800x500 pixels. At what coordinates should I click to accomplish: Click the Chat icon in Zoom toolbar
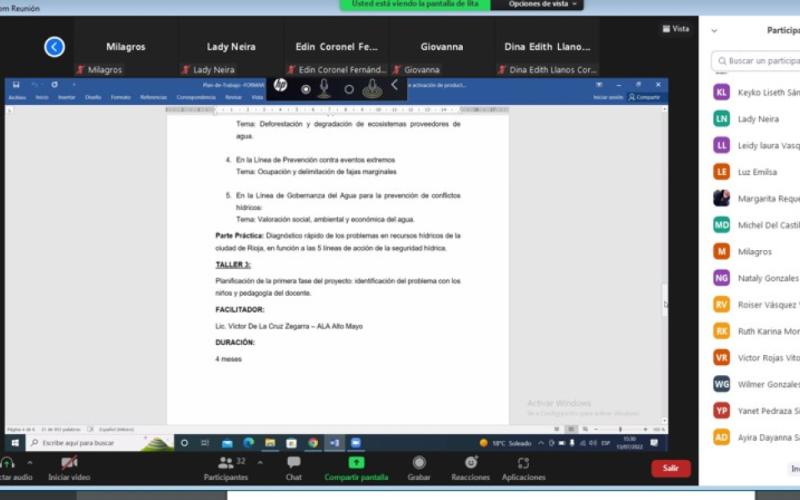coord(293,463)
